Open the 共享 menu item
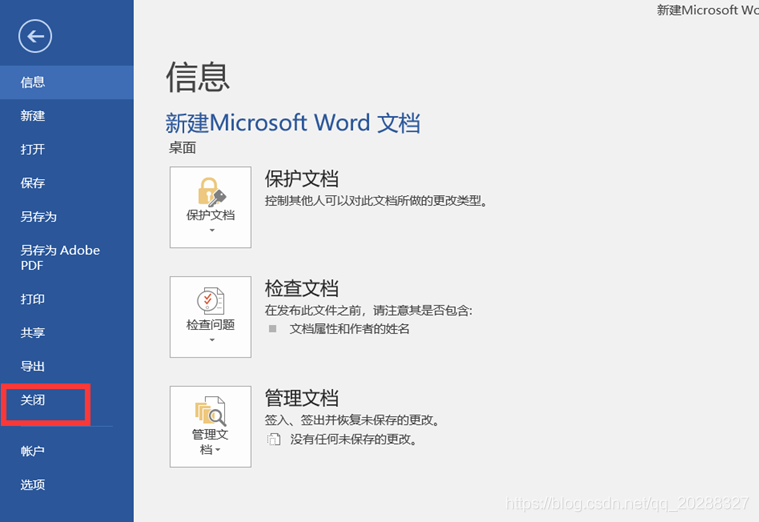The width and height of the screenshot is (759, 522). [67, 333]
